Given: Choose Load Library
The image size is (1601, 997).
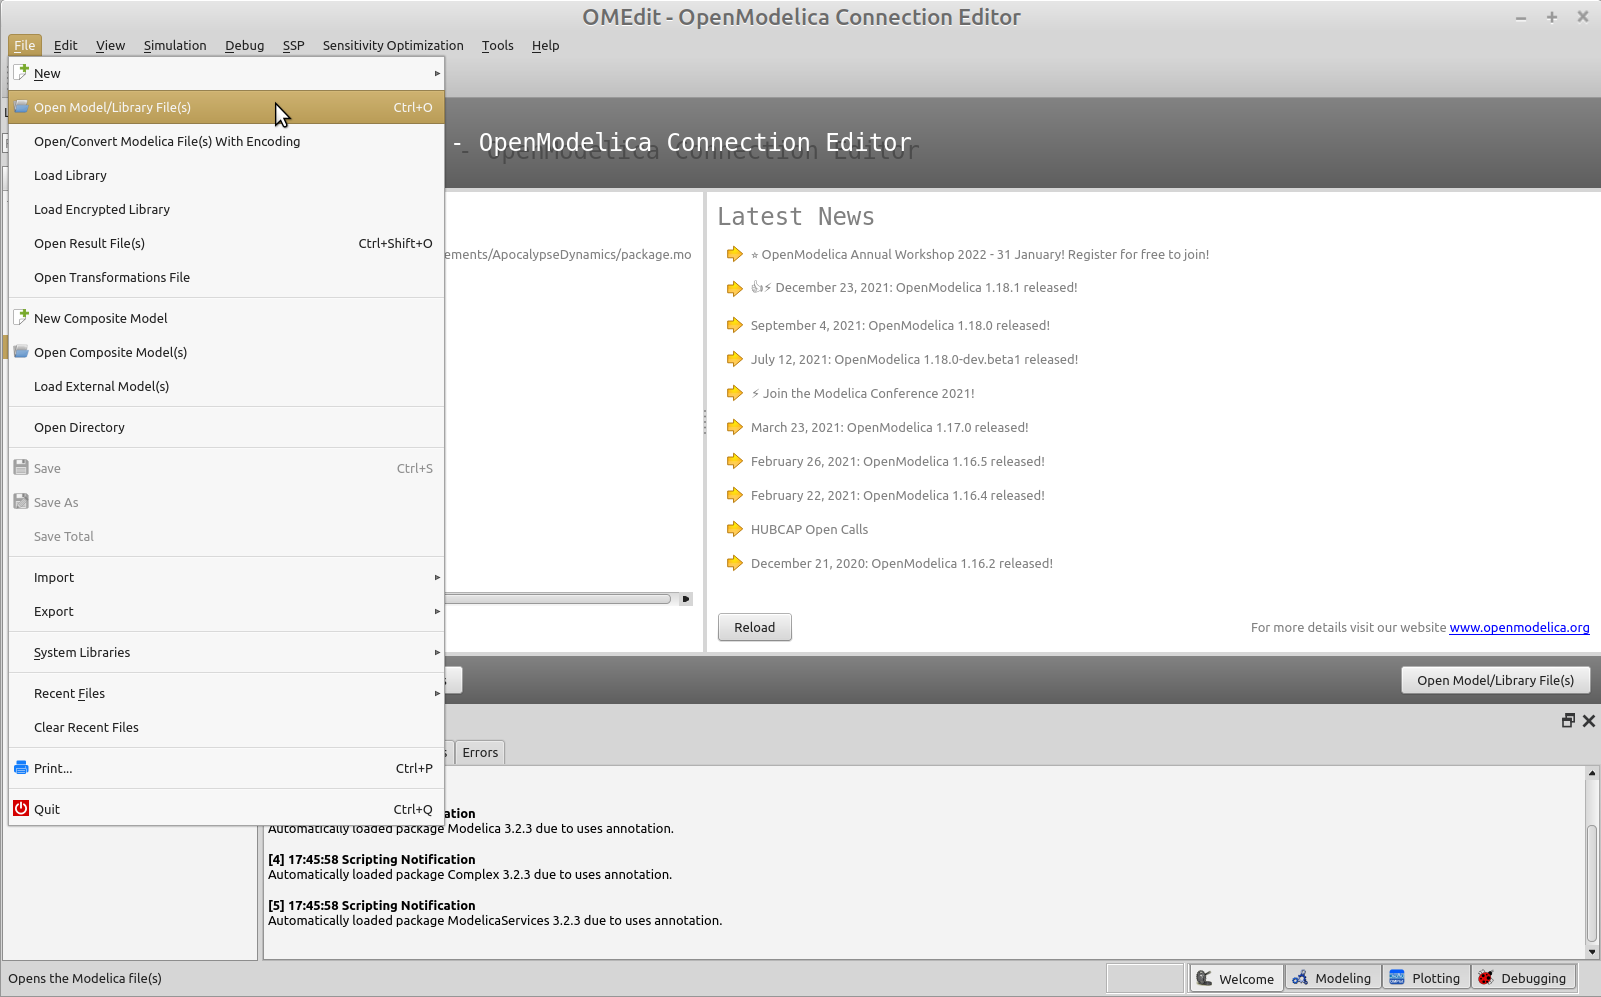Looking at the screenshot, I should (226, 175).
